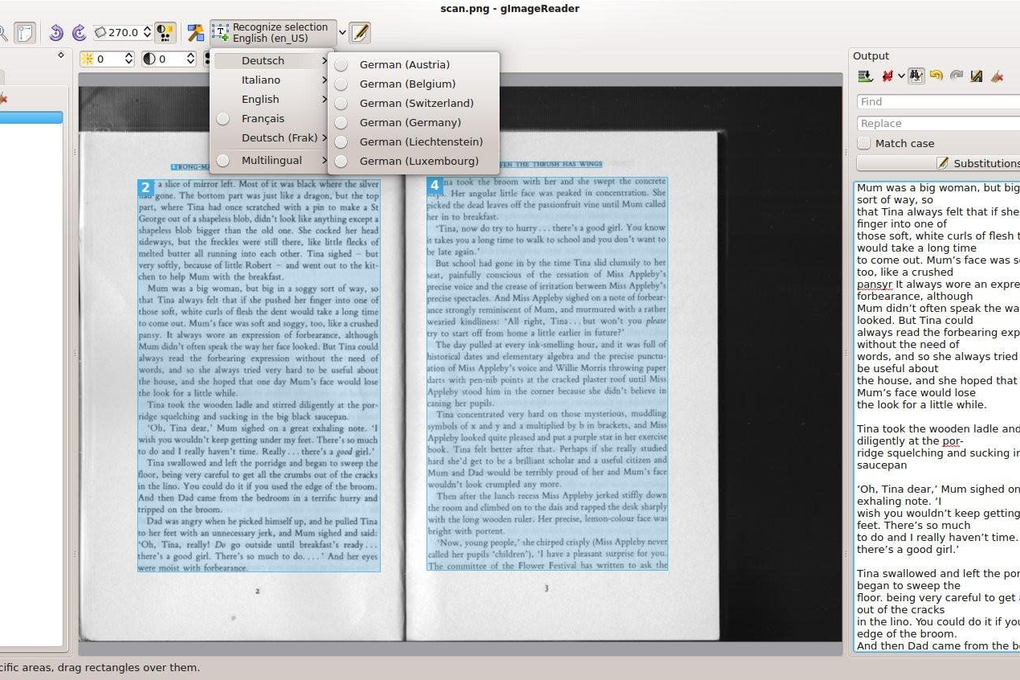
Task: Click Recognize selection button
Action: [273, 33]
